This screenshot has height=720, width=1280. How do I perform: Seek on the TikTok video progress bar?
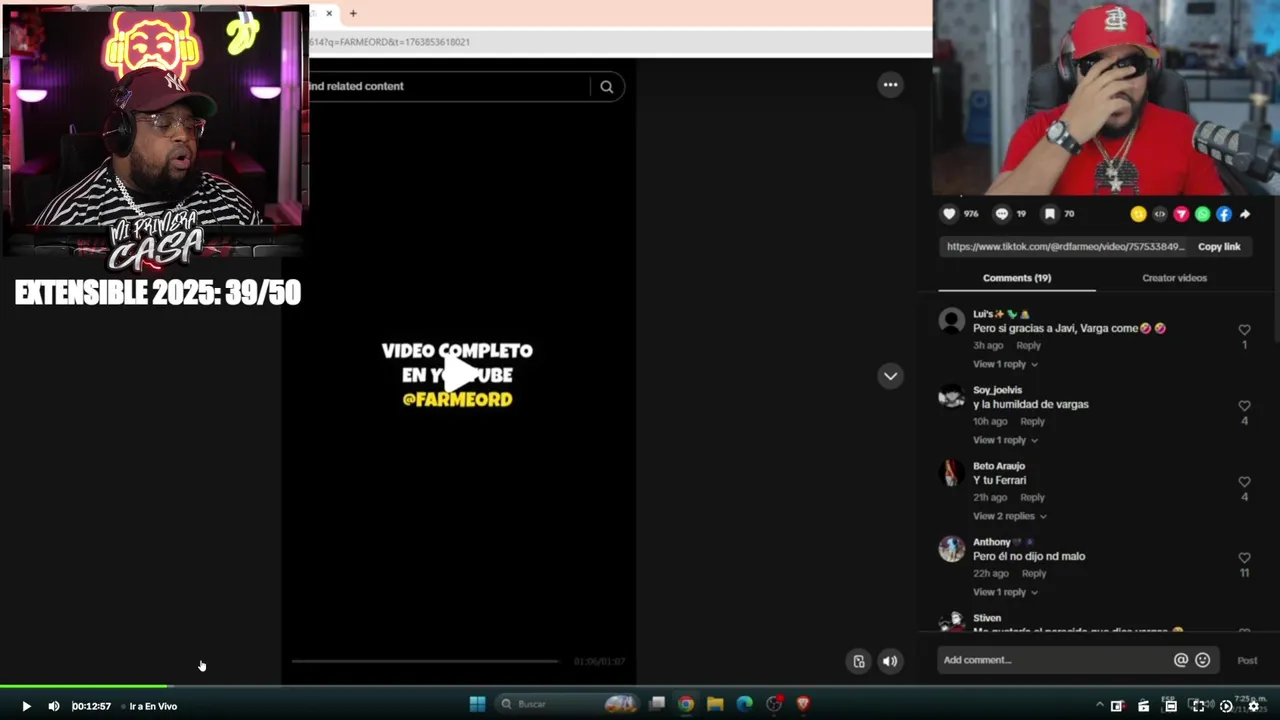coord(425,661)
